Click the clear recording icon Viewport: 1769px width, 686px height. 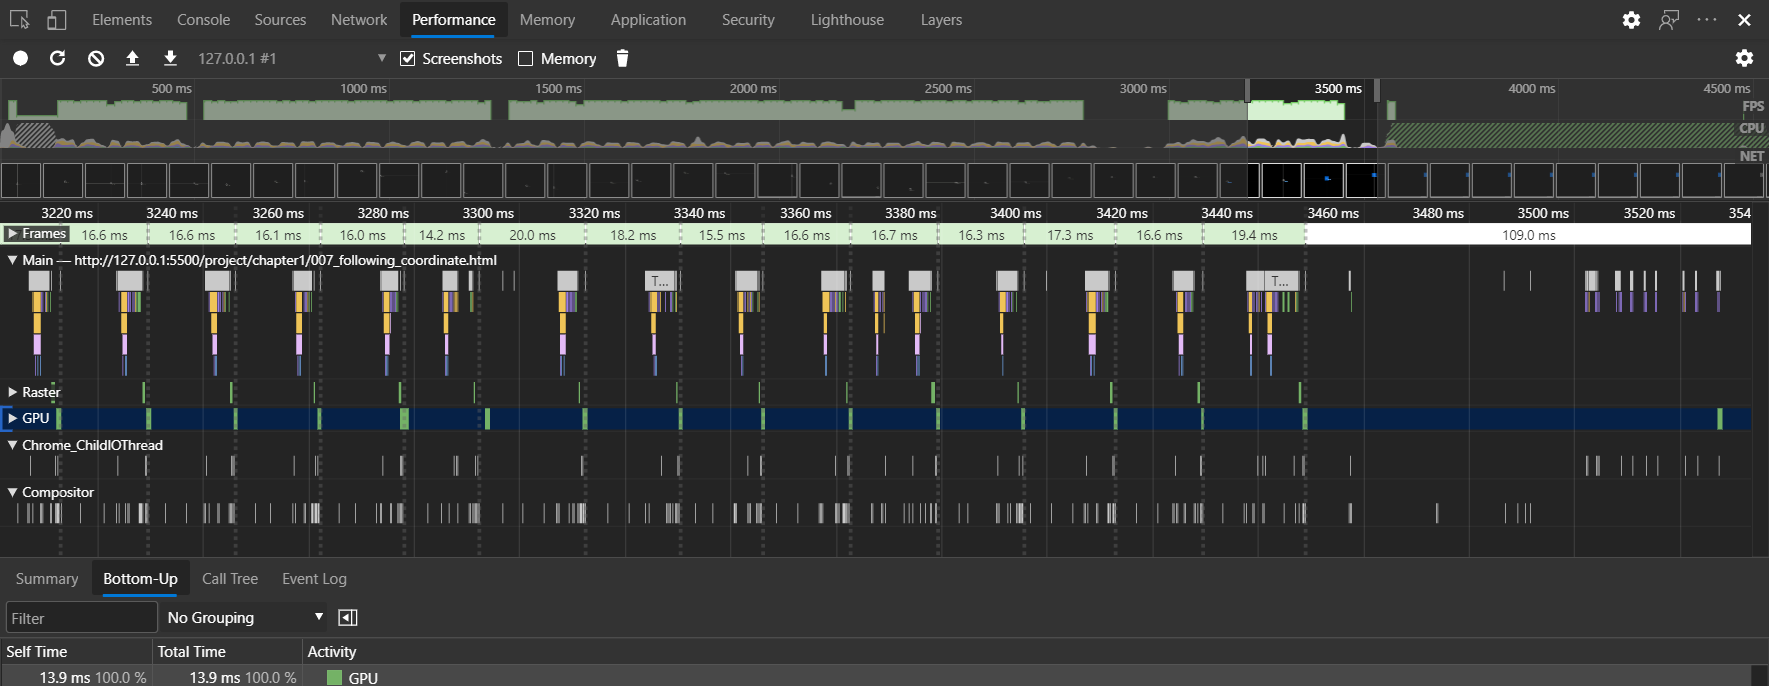point(96,58)
